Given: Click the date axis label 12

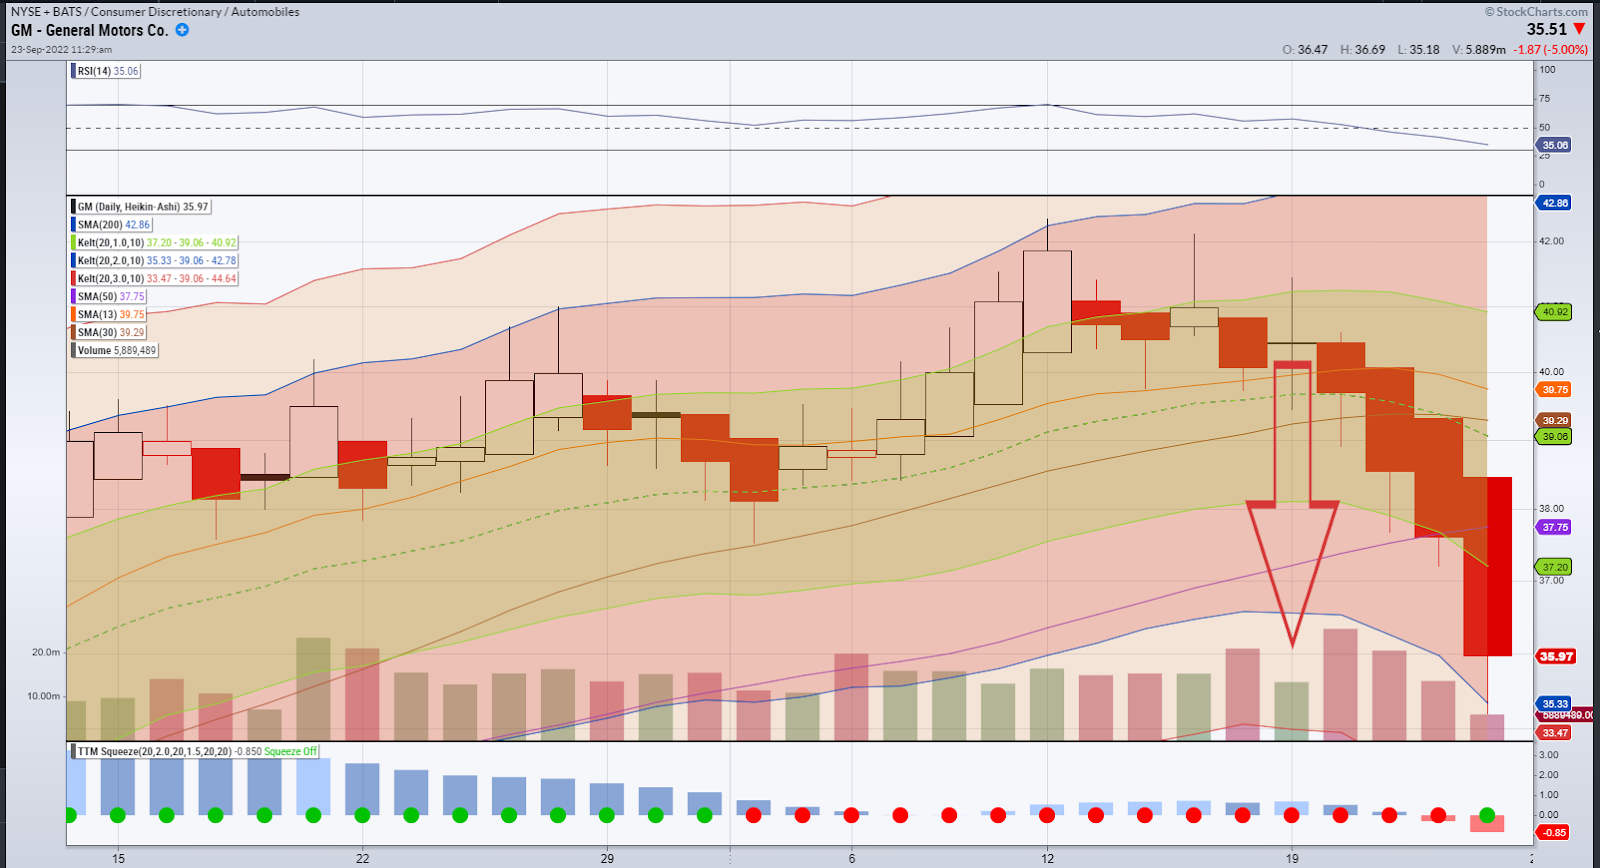Looking at the screenshot, I should 1047,858.
